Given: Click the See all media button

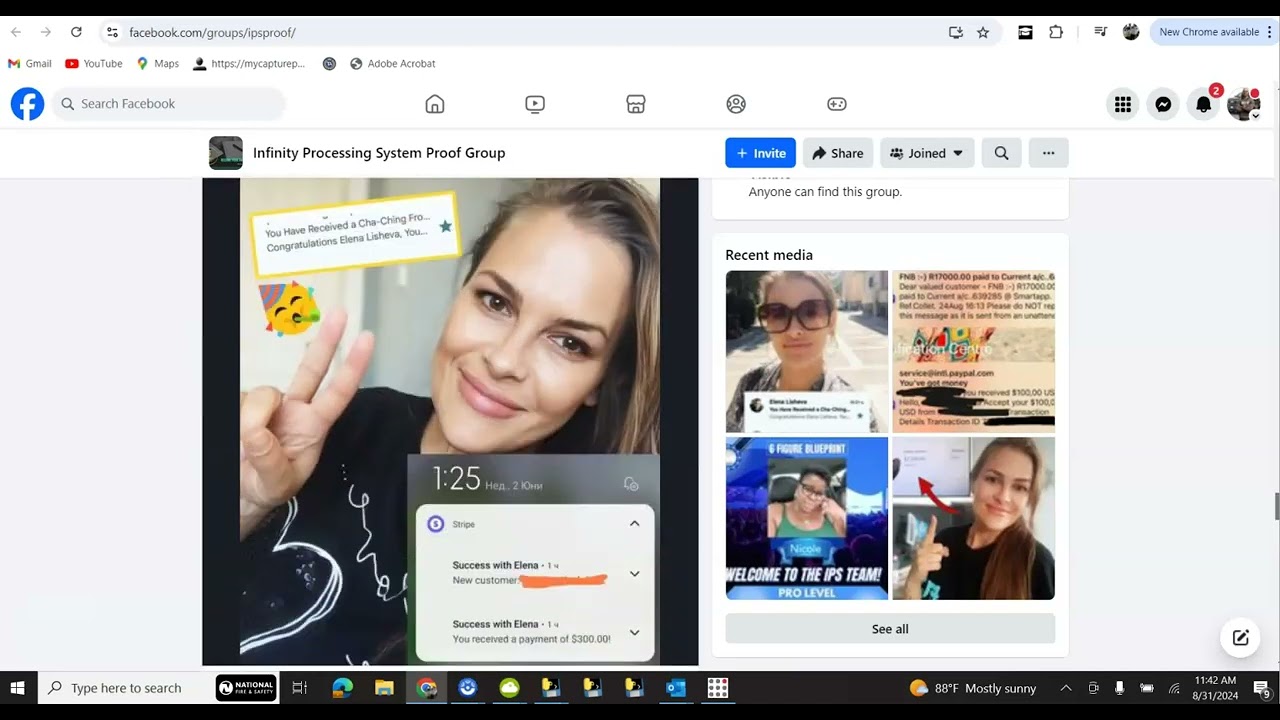Looking at the screenshot, I should pyautogui.click(x=890, y=629).
